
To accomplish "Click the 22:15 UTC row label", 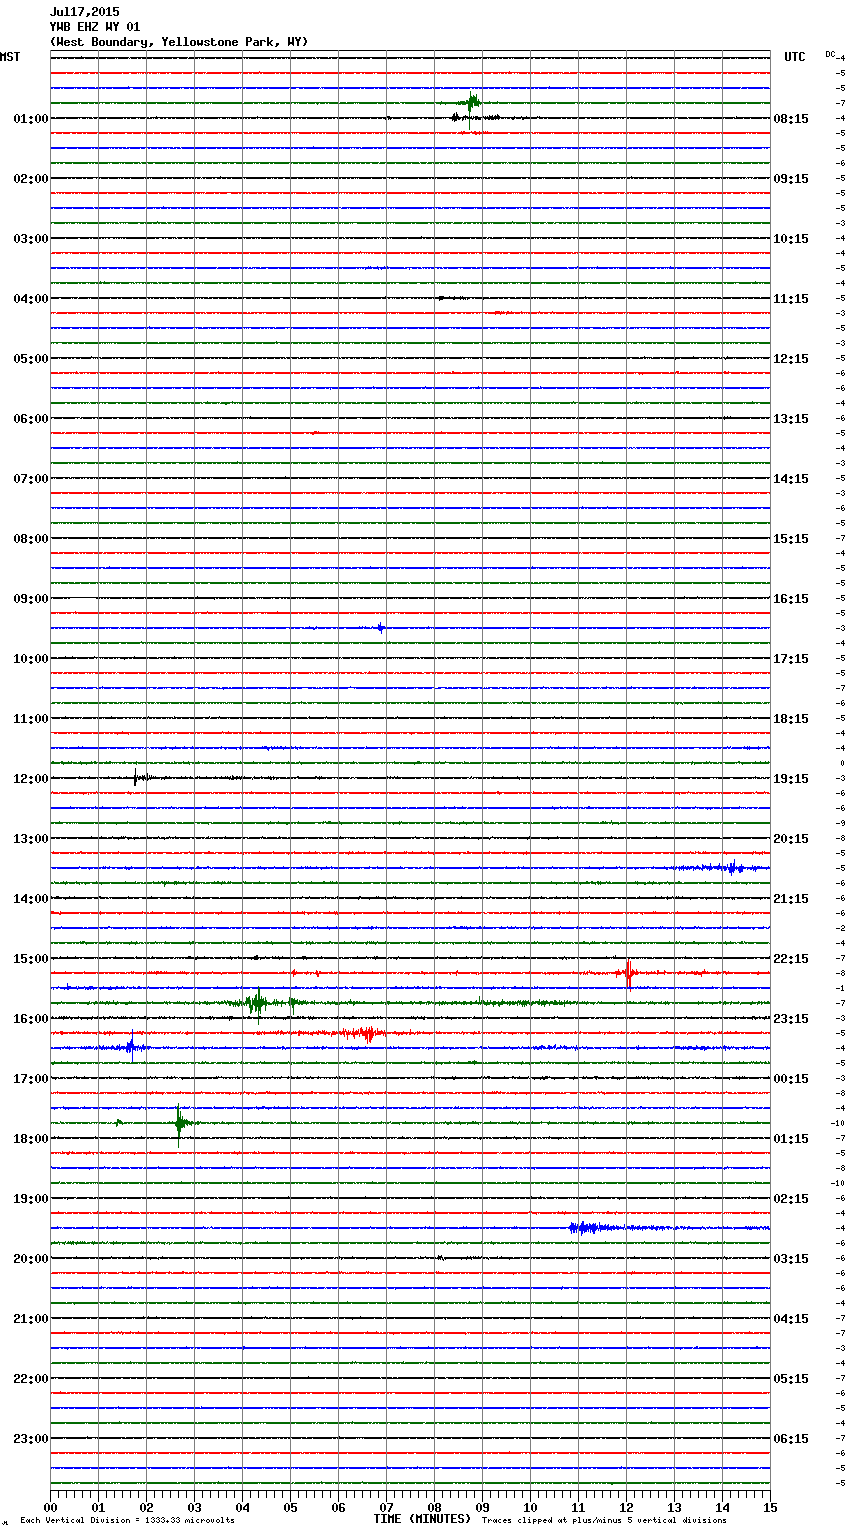I will [x=791, y=959].
